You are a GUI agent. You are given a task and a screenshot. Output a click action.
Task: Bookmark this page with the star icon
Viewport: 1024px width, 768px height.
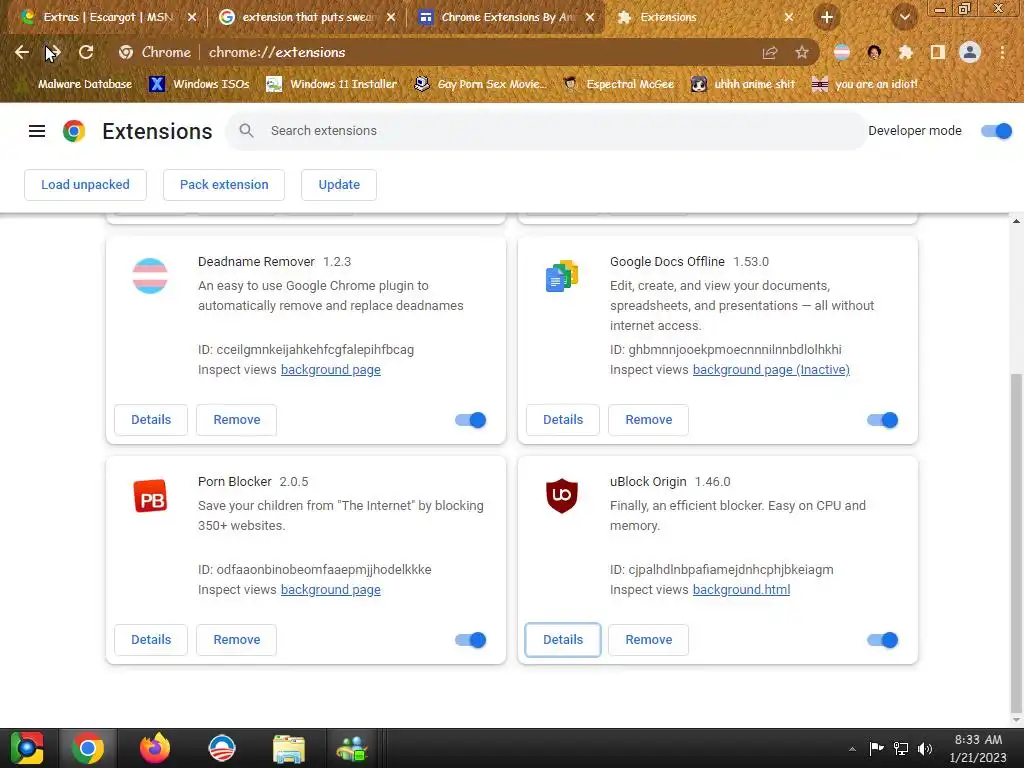802,52
